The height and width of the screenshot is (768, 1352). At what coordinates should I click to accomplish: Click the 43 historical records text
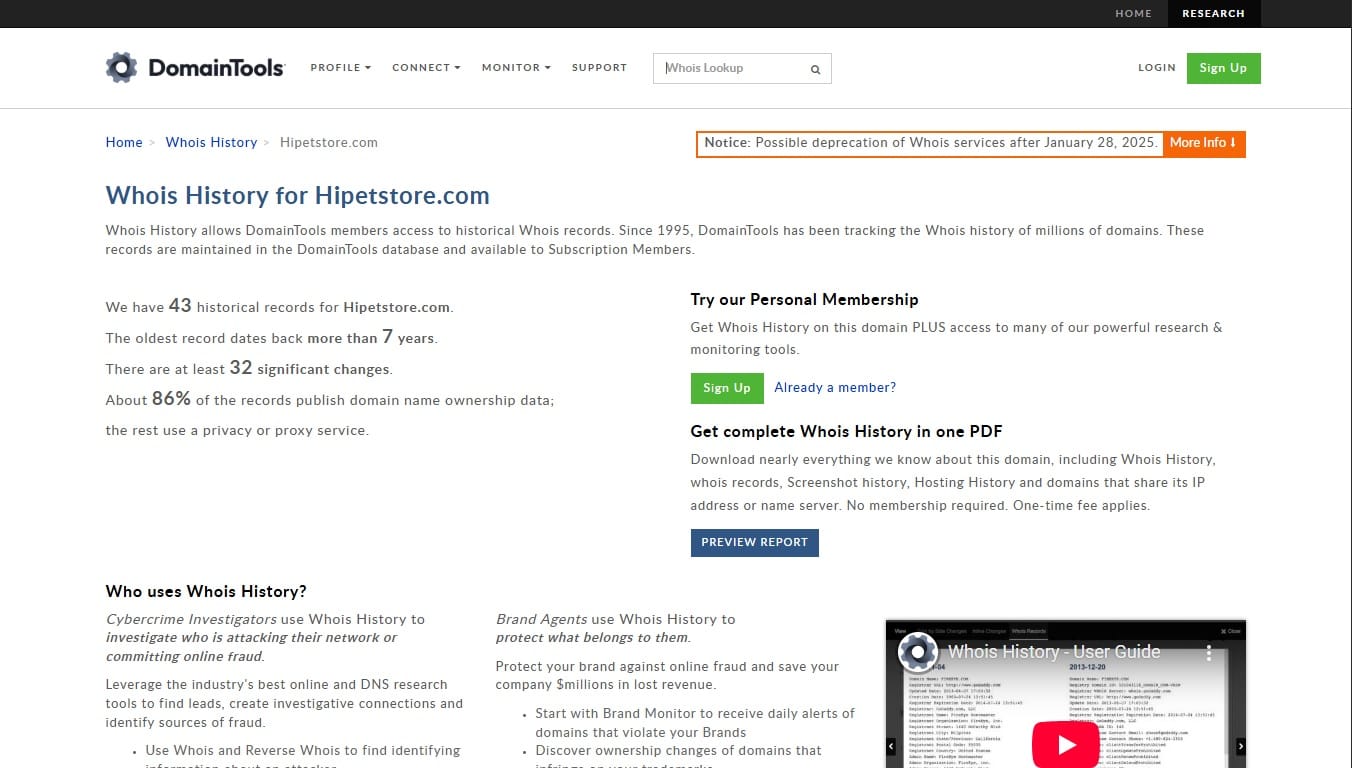point(279,306)
